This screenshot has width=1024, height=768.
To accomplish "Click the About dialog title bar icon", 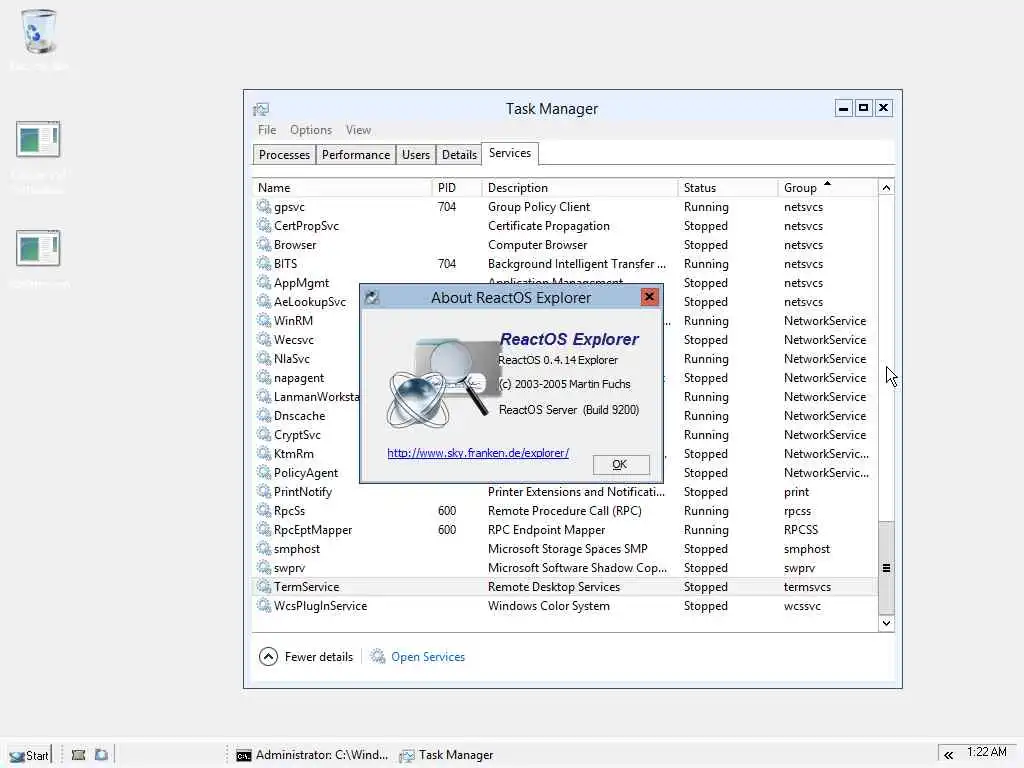I will [372, 298].
